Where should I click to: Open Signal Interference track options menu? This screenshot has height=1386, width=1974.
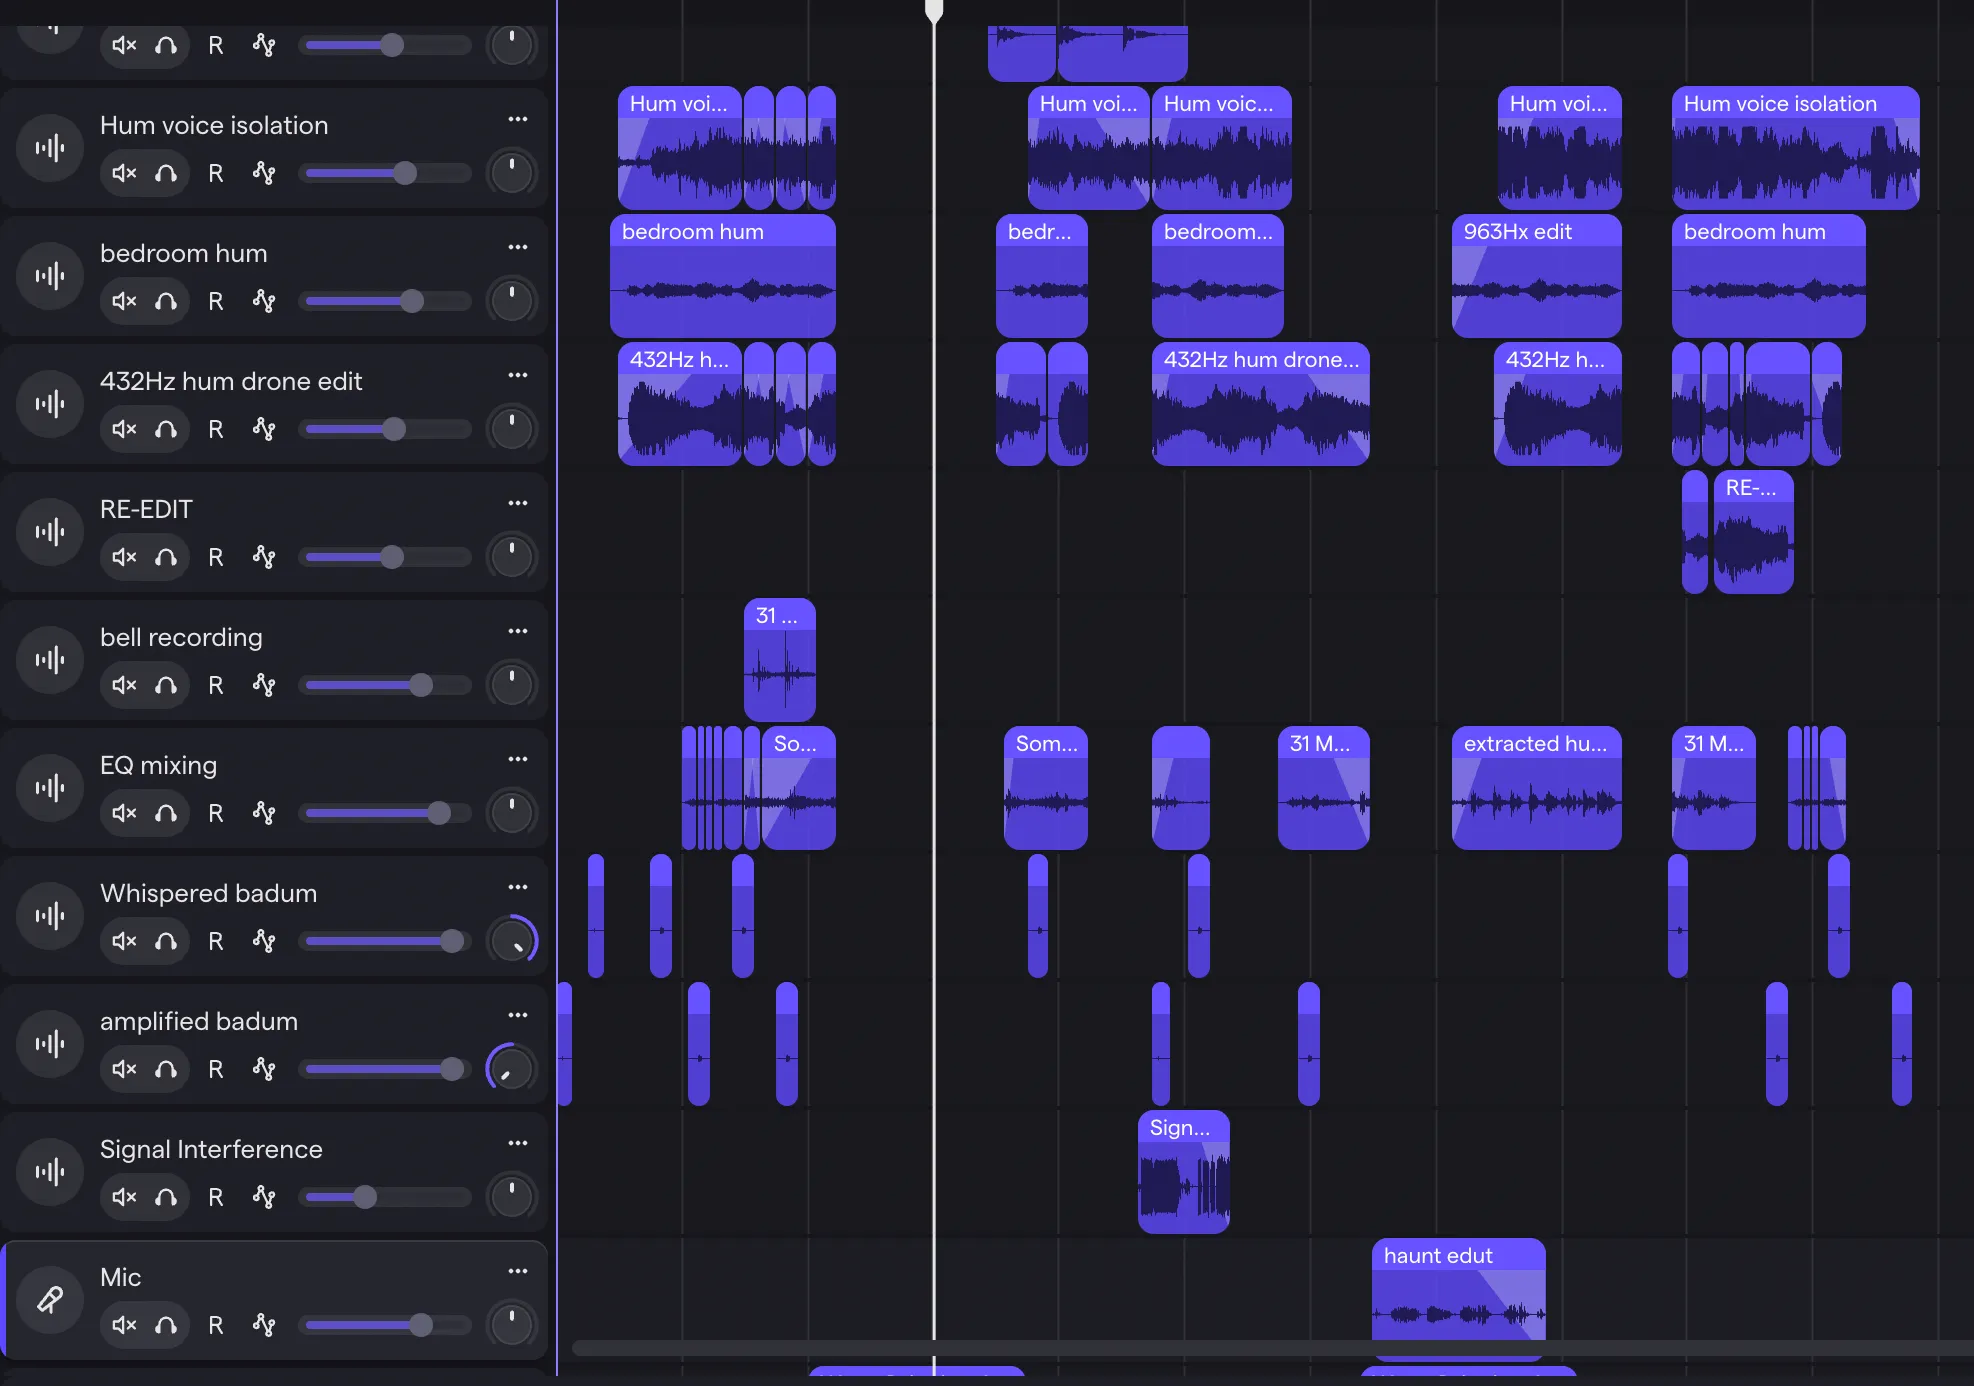[x=517, y=1143]
